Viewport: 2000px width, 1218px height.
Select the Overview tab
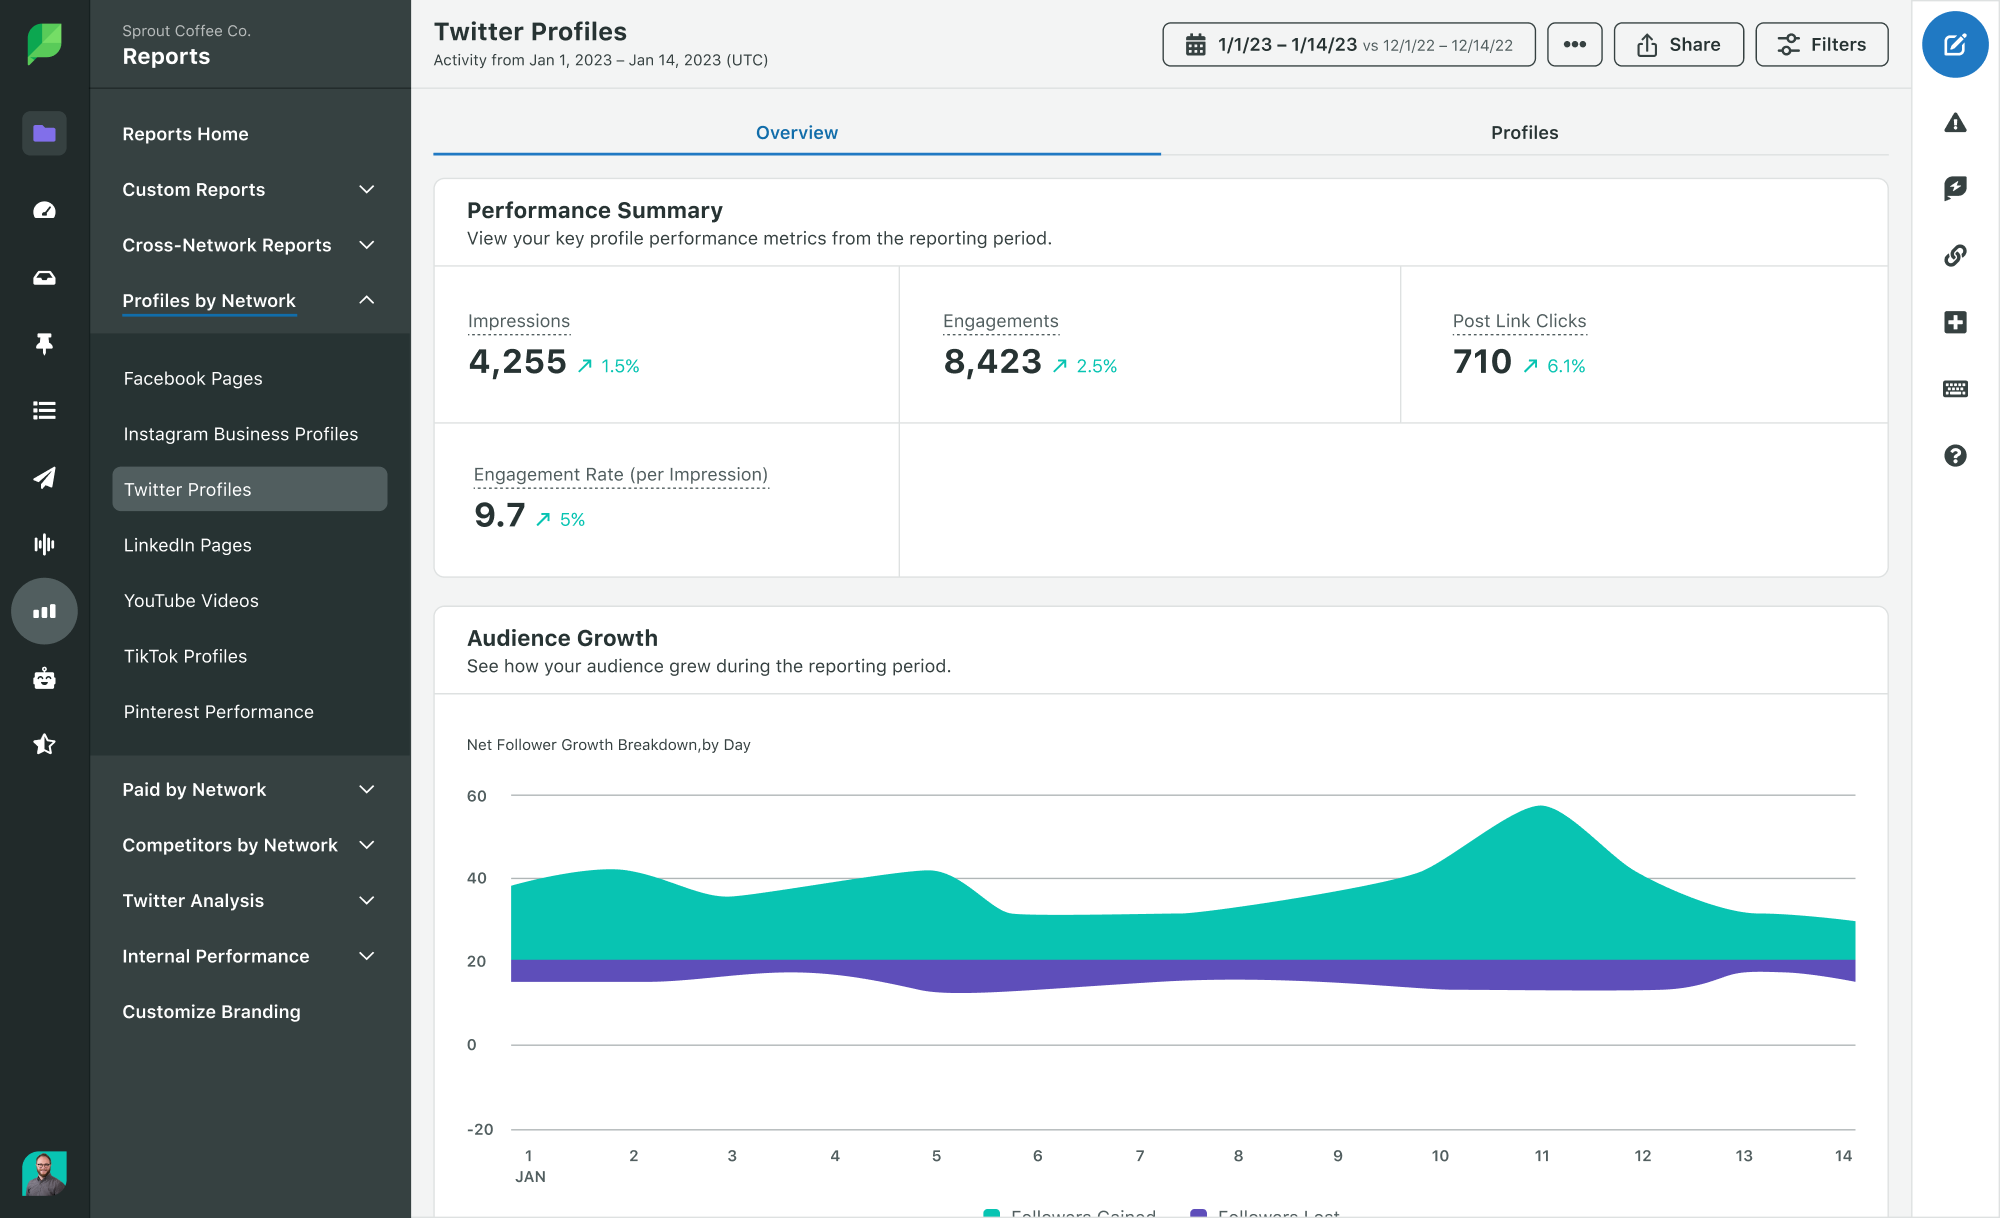tap(797, 131)
